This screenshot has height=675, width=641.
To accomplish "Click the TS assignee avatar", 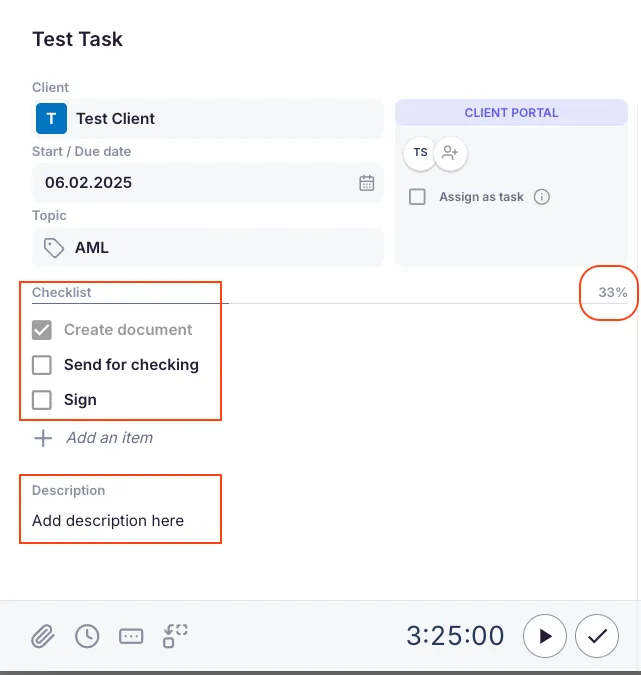I will 420,153.
